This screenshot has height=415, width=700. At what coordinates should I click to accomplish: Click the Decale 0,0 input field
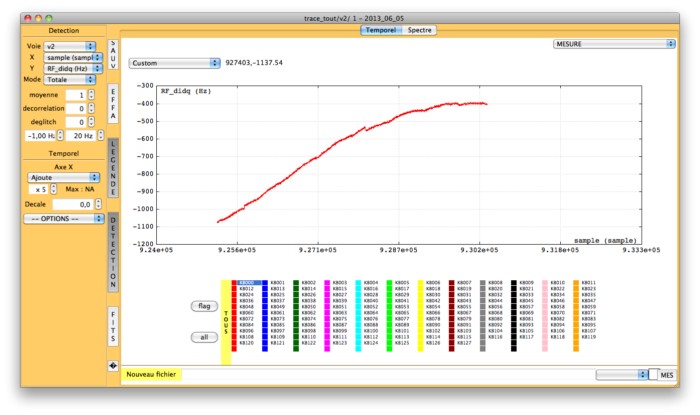[x=73, y=204]
